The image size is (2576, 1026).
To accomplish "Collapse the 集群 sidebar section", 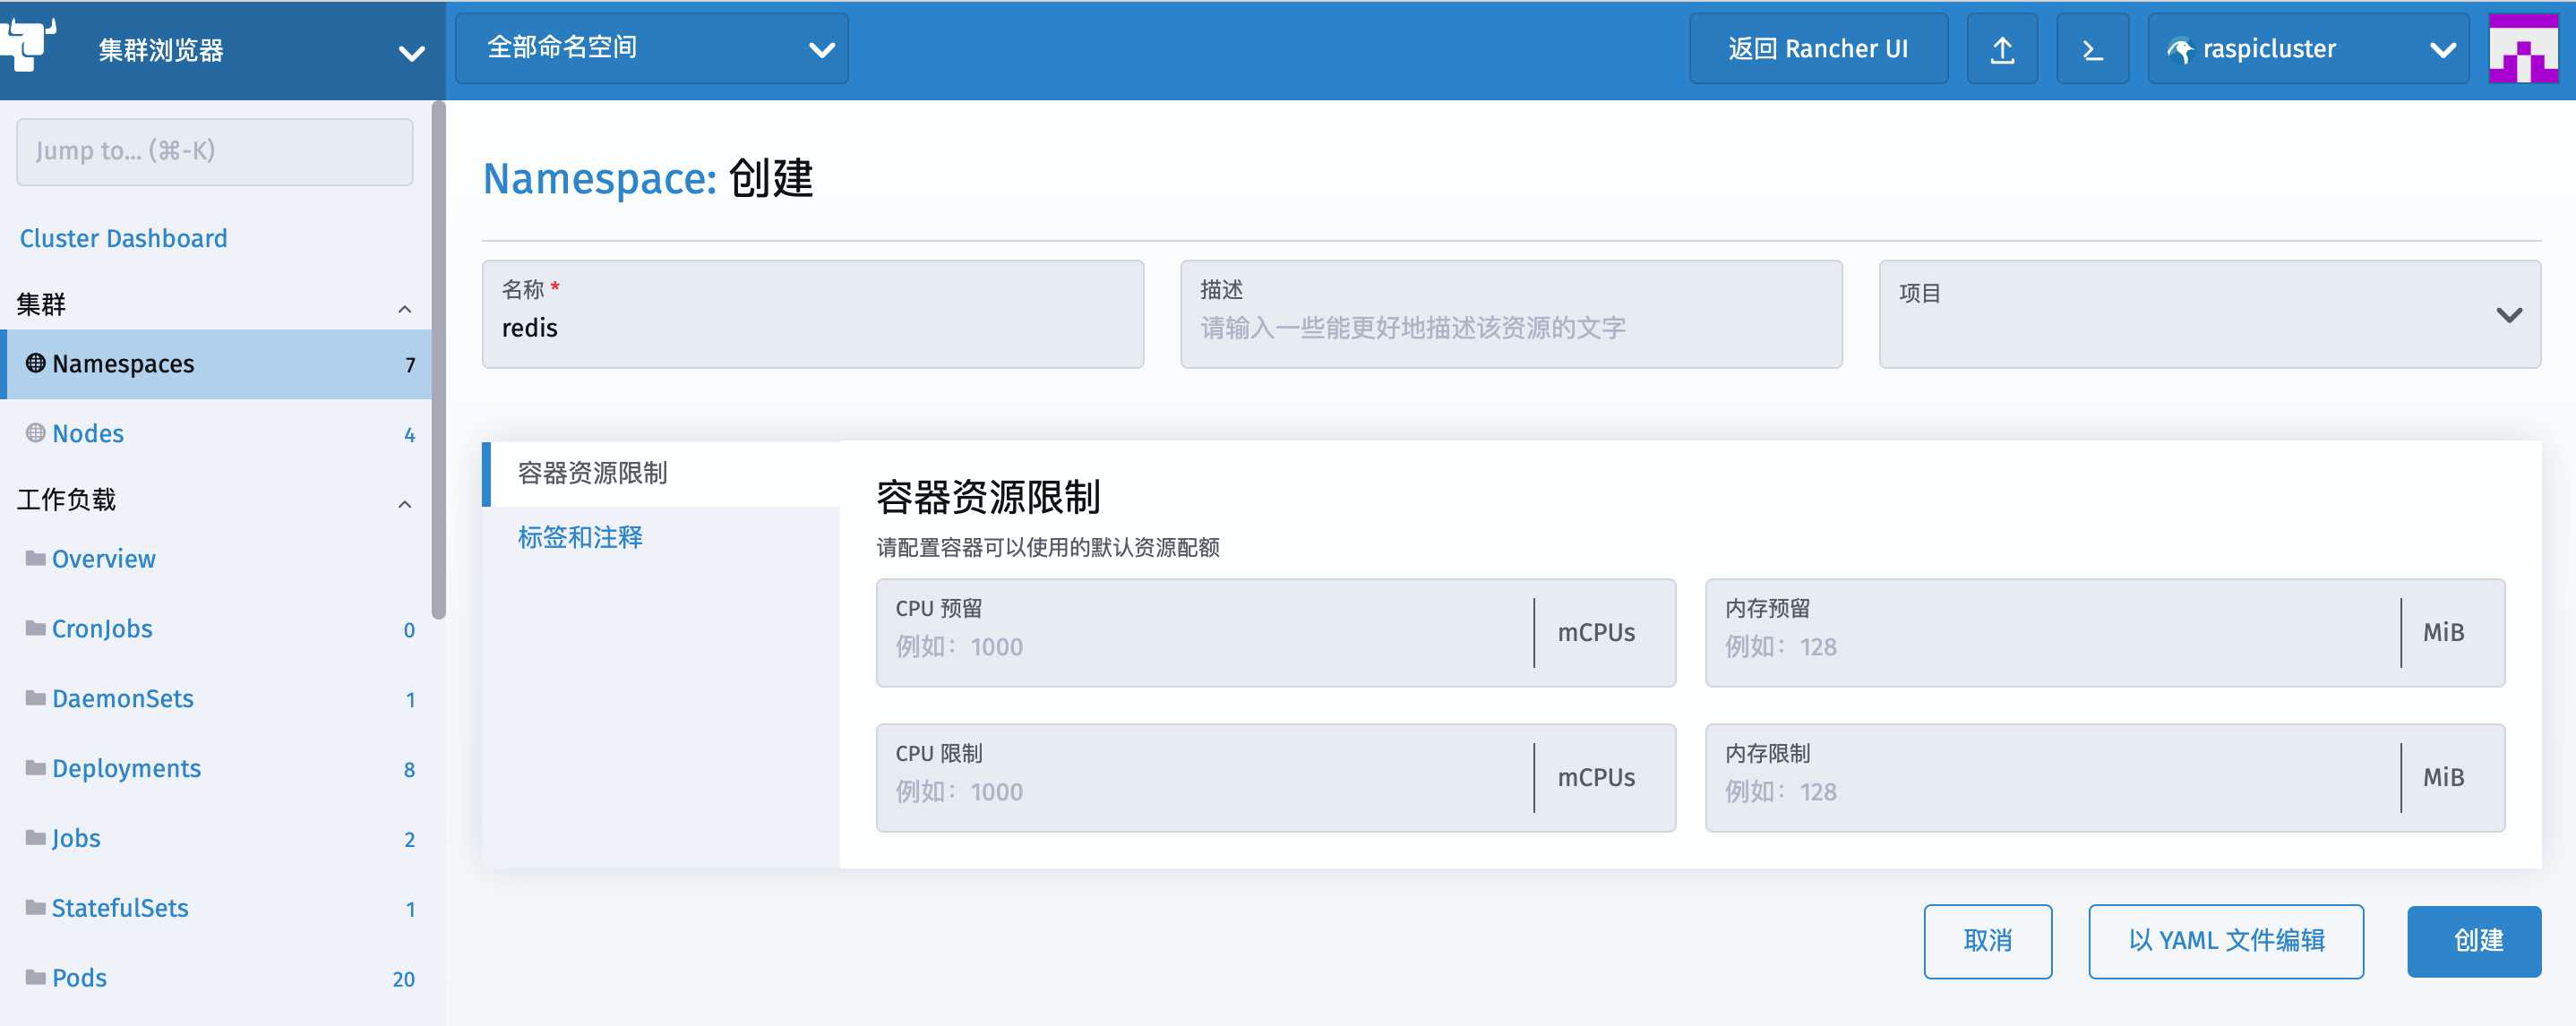I will click(405, 309).
